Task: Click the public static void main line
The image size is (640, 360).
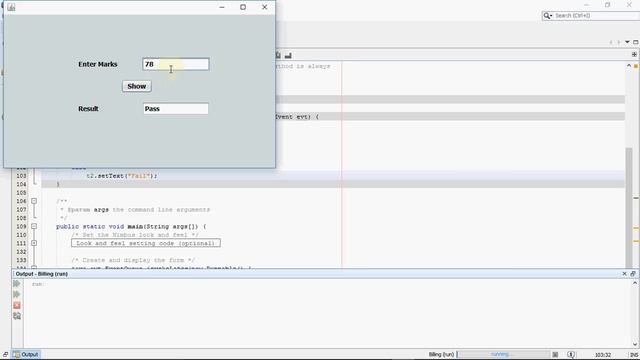Action: click(131, 226)
